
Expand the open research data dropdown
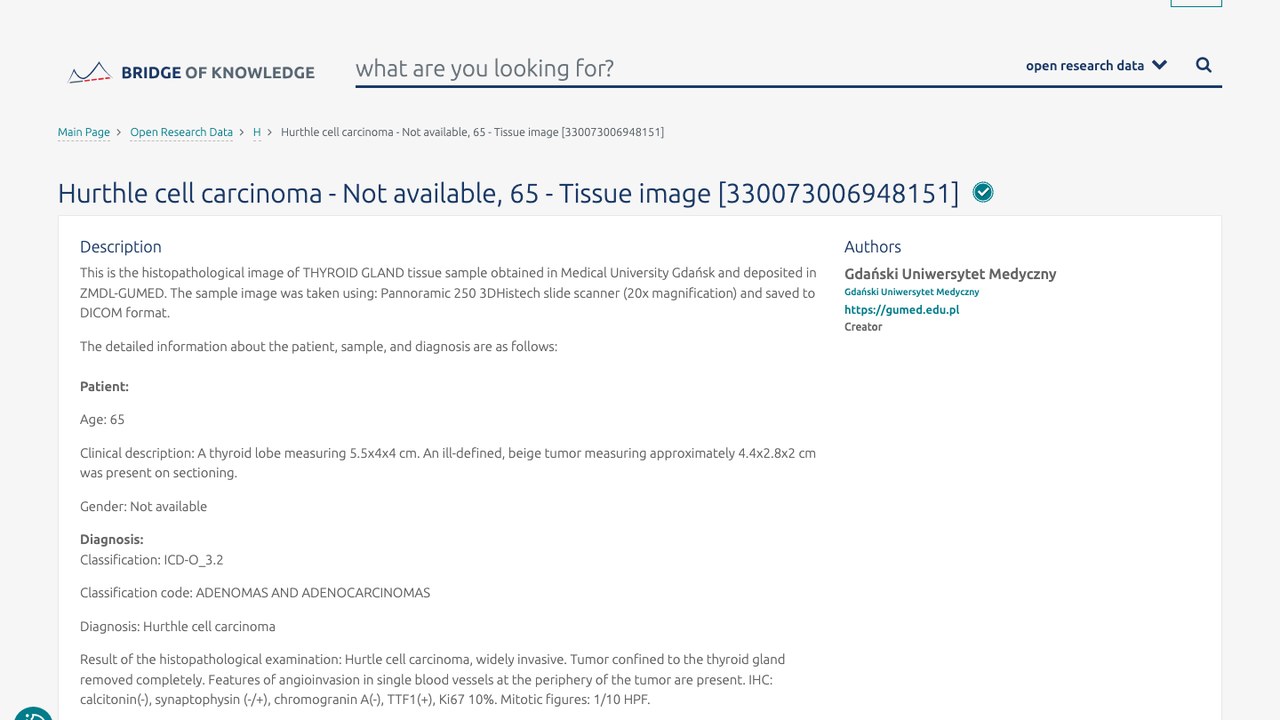[1096, 66]
